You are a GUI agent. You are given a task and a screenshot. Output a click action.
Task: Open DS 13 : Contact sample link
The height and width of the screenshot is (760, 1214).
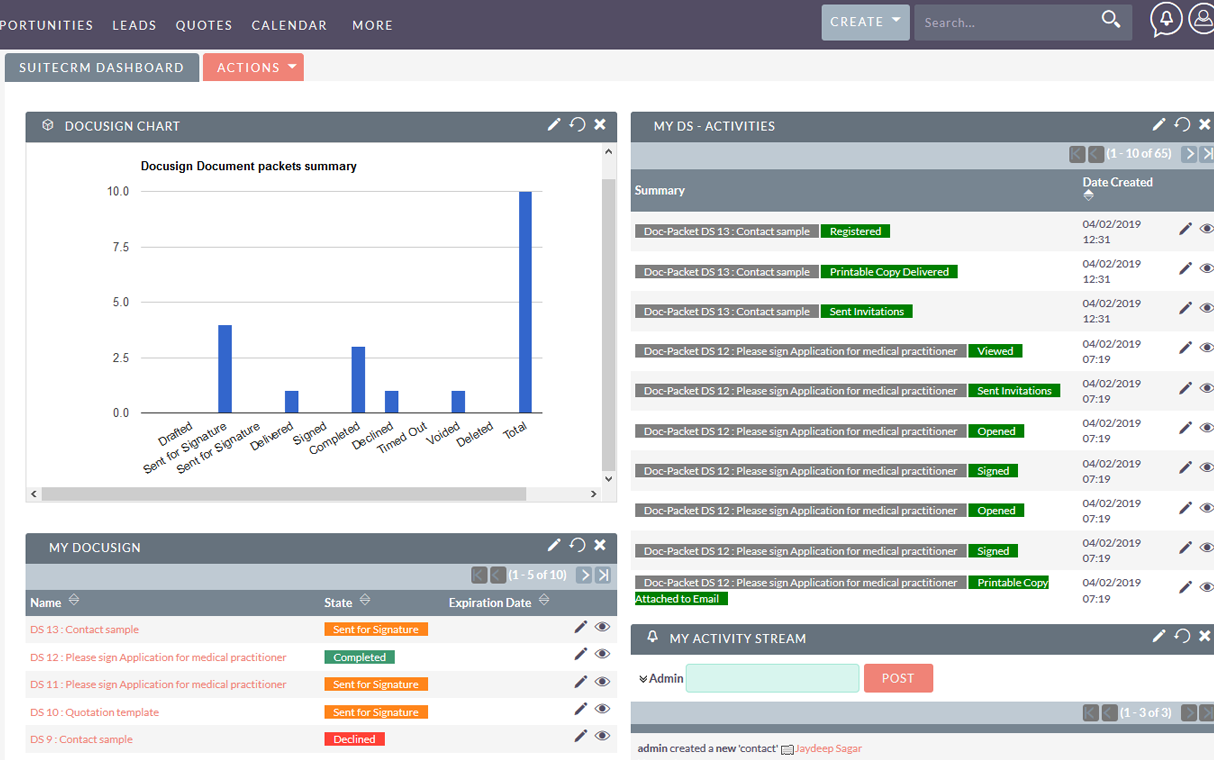[84, 629]
